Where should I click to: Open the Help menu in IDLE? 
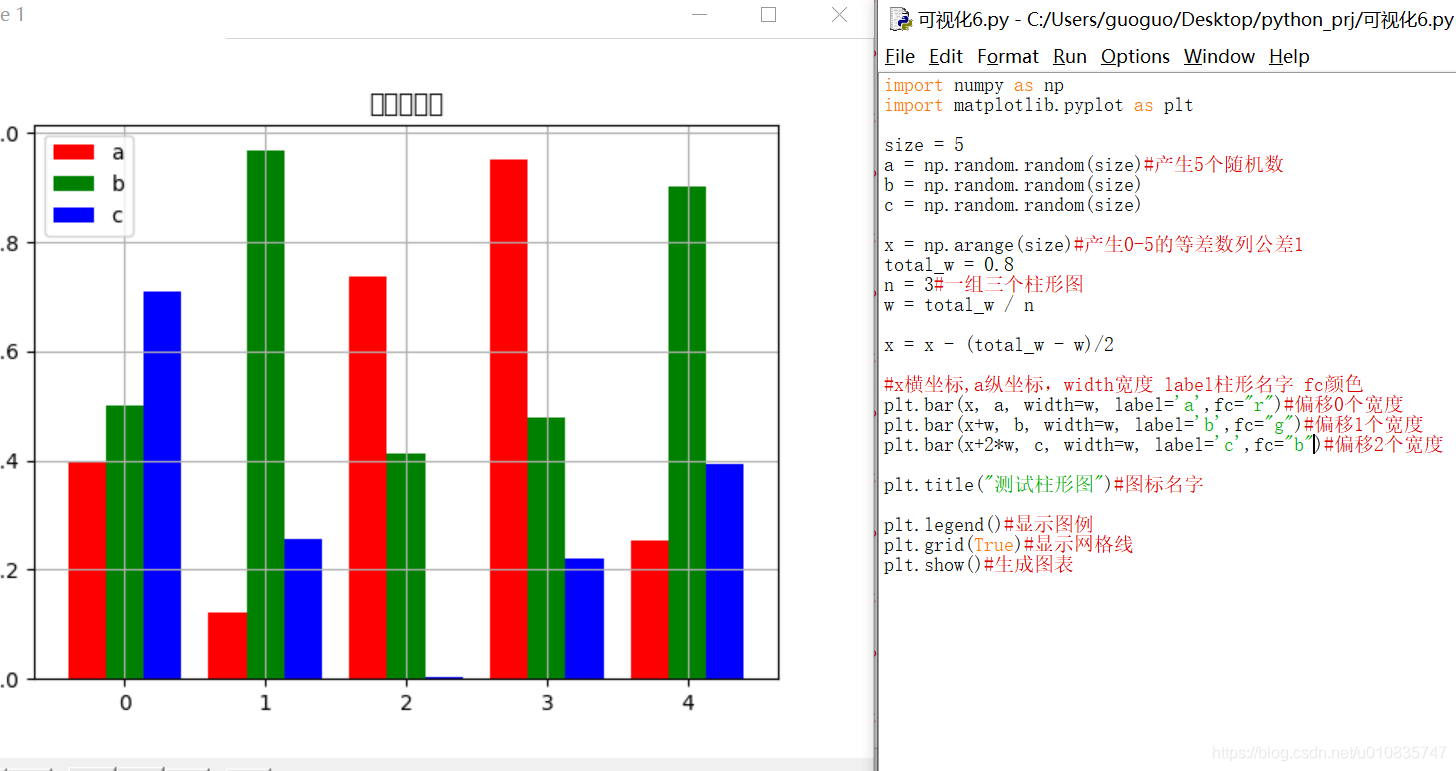point(1289,57)
